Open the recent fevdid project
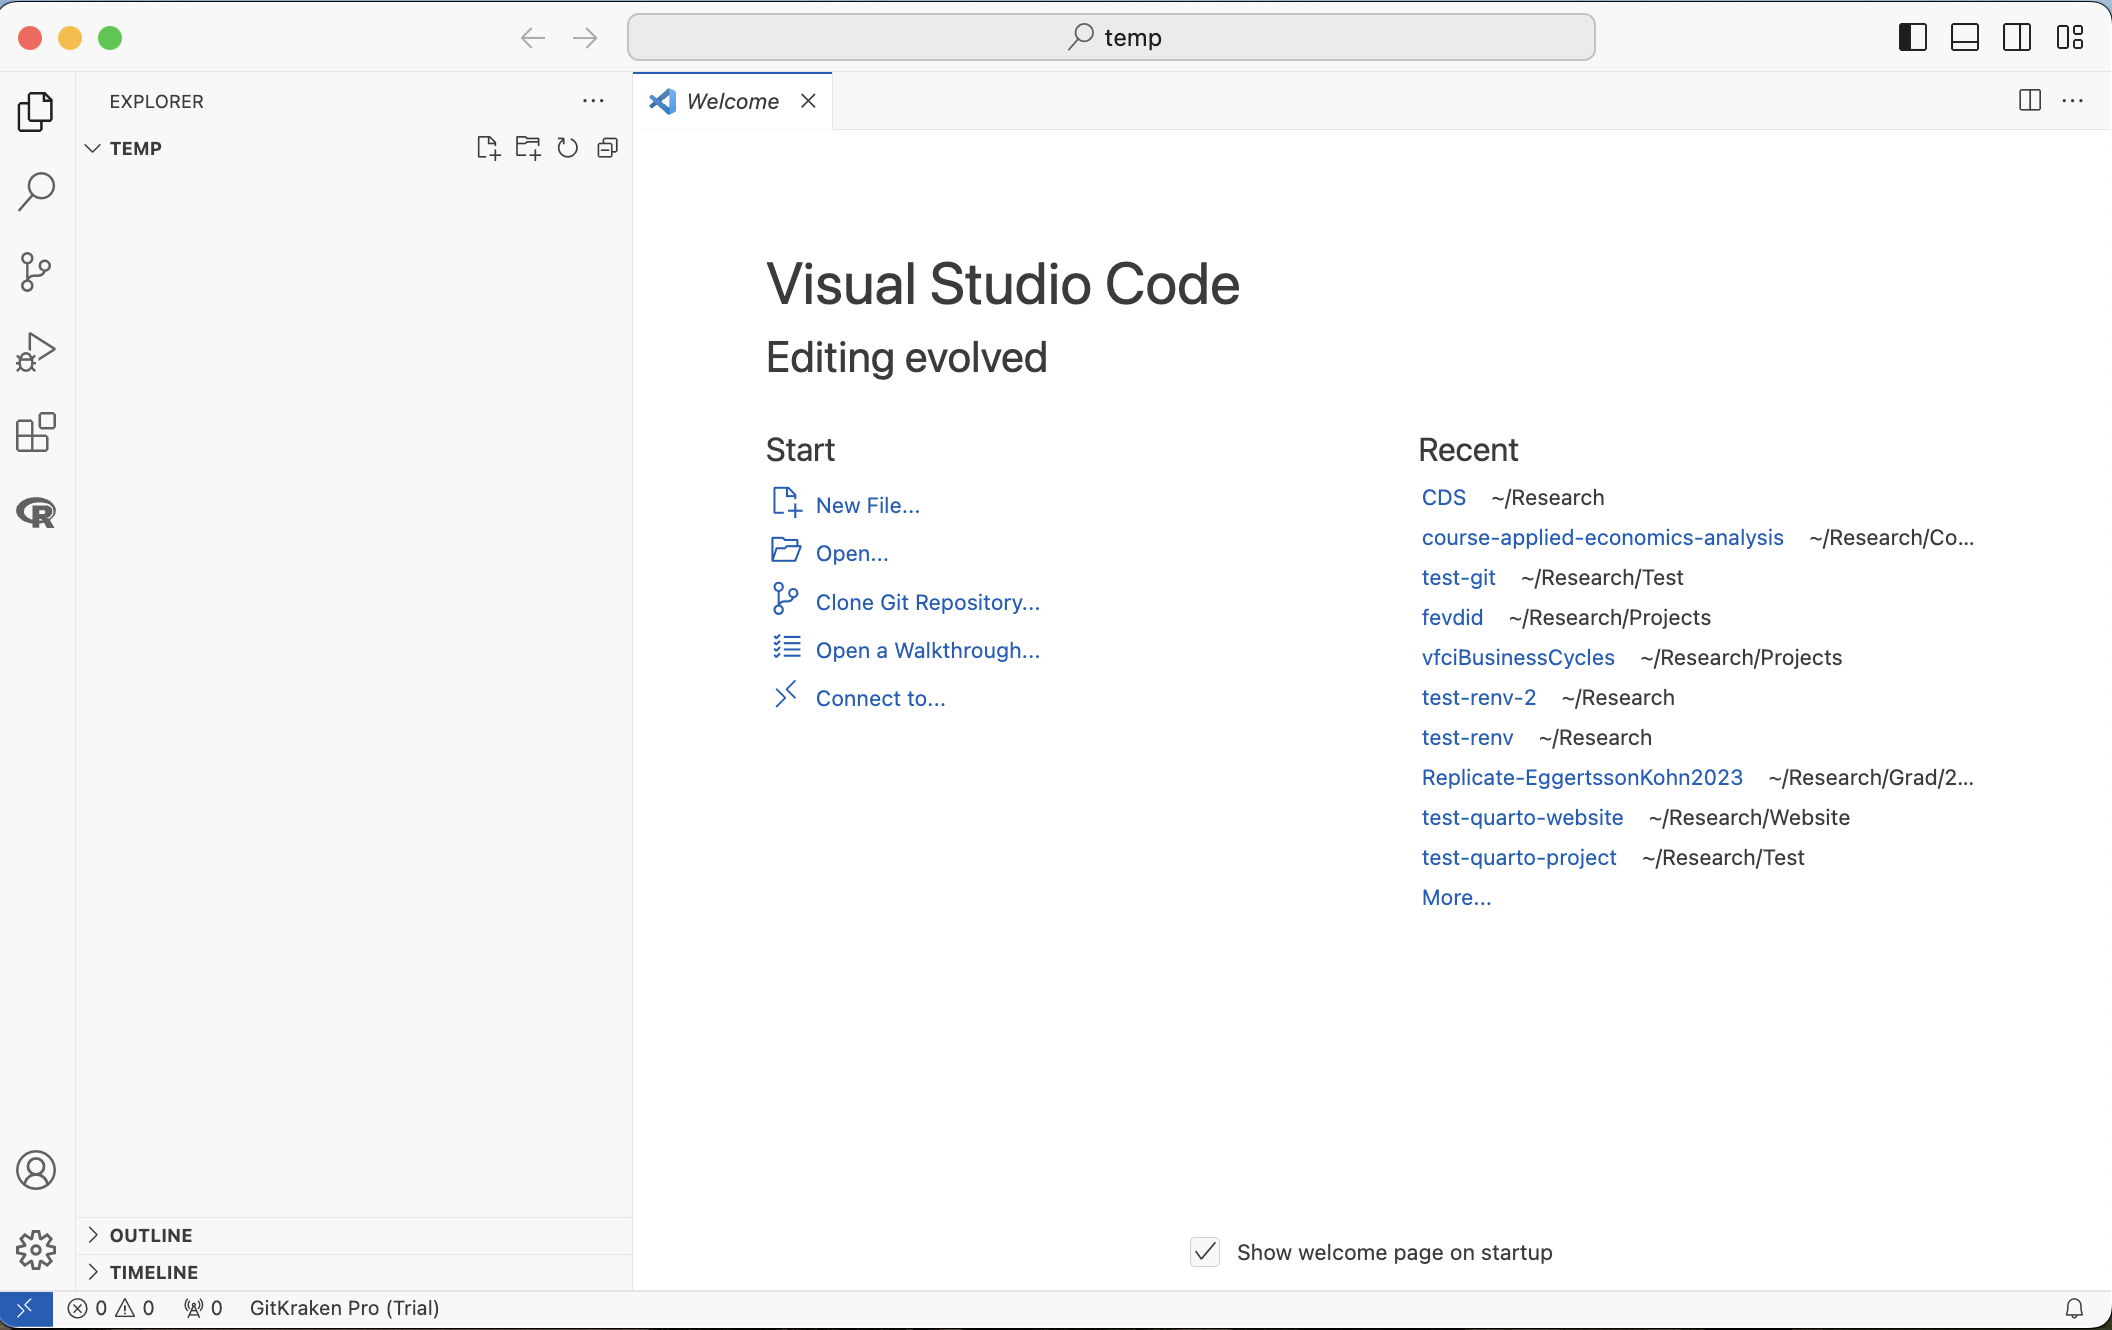This screenshot has height=1330, width=2112. click(1452, 617)
